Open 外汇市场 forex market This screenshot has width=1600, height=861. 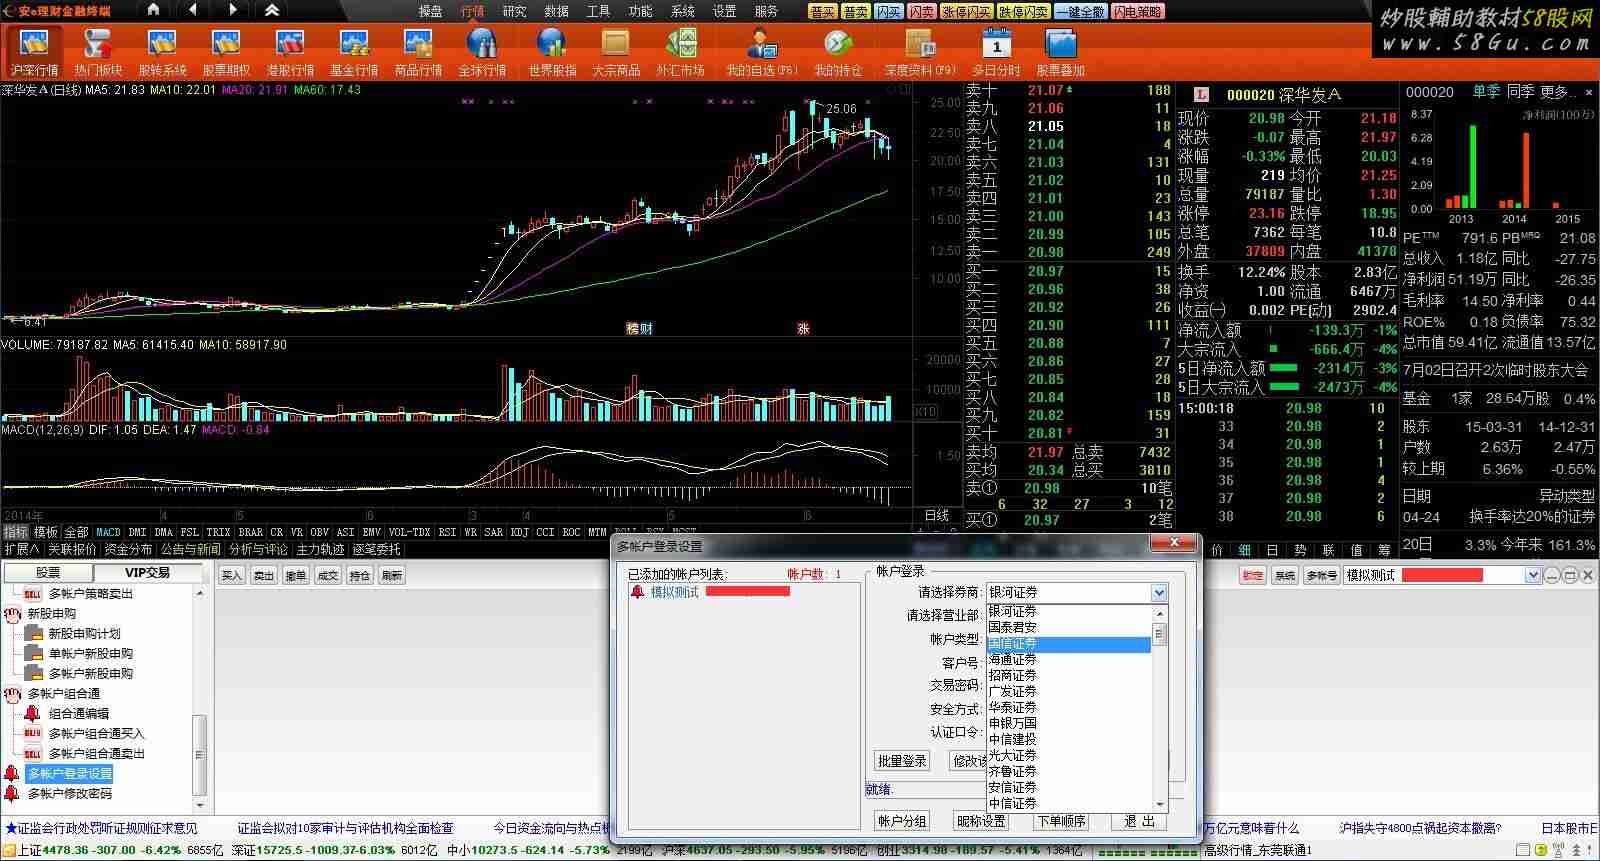tap(680, 52)
